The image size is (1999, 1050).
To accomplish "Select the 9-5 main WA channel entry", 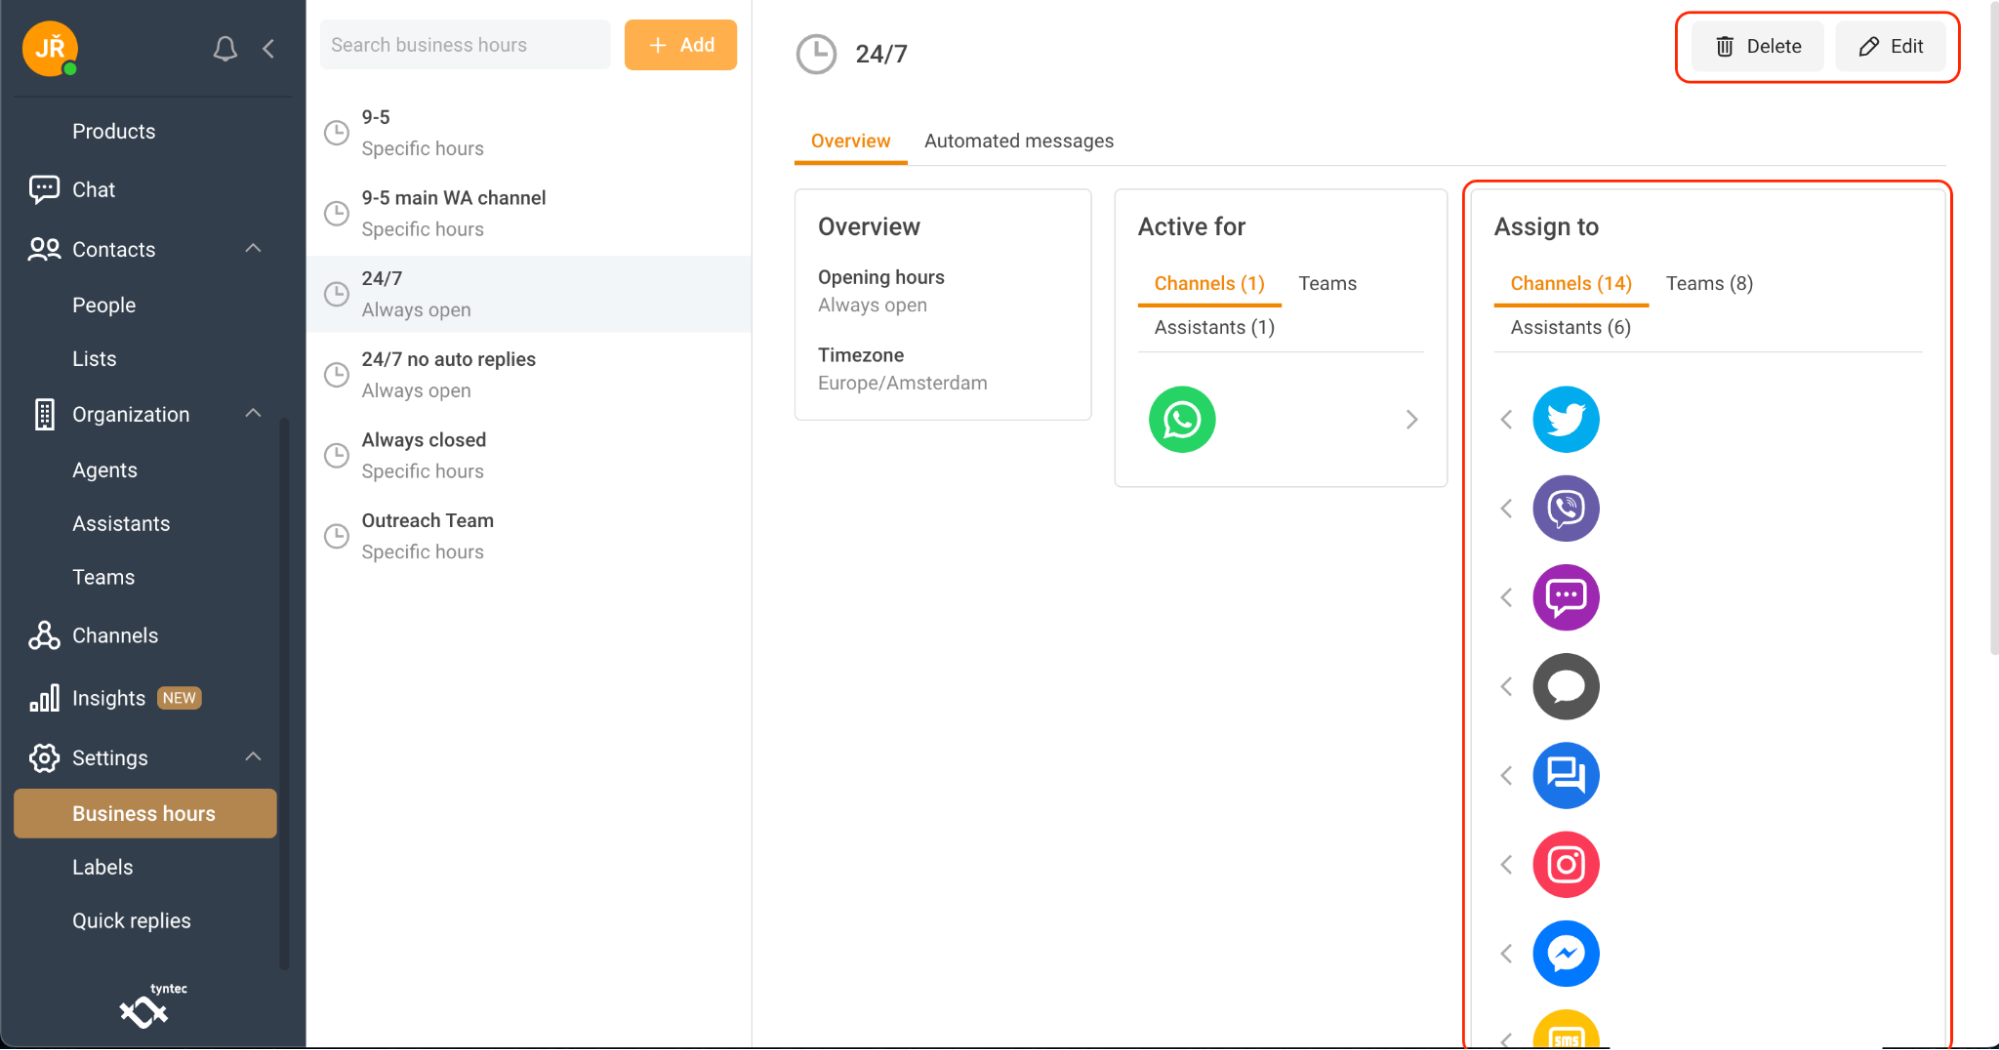I will 529,213.
